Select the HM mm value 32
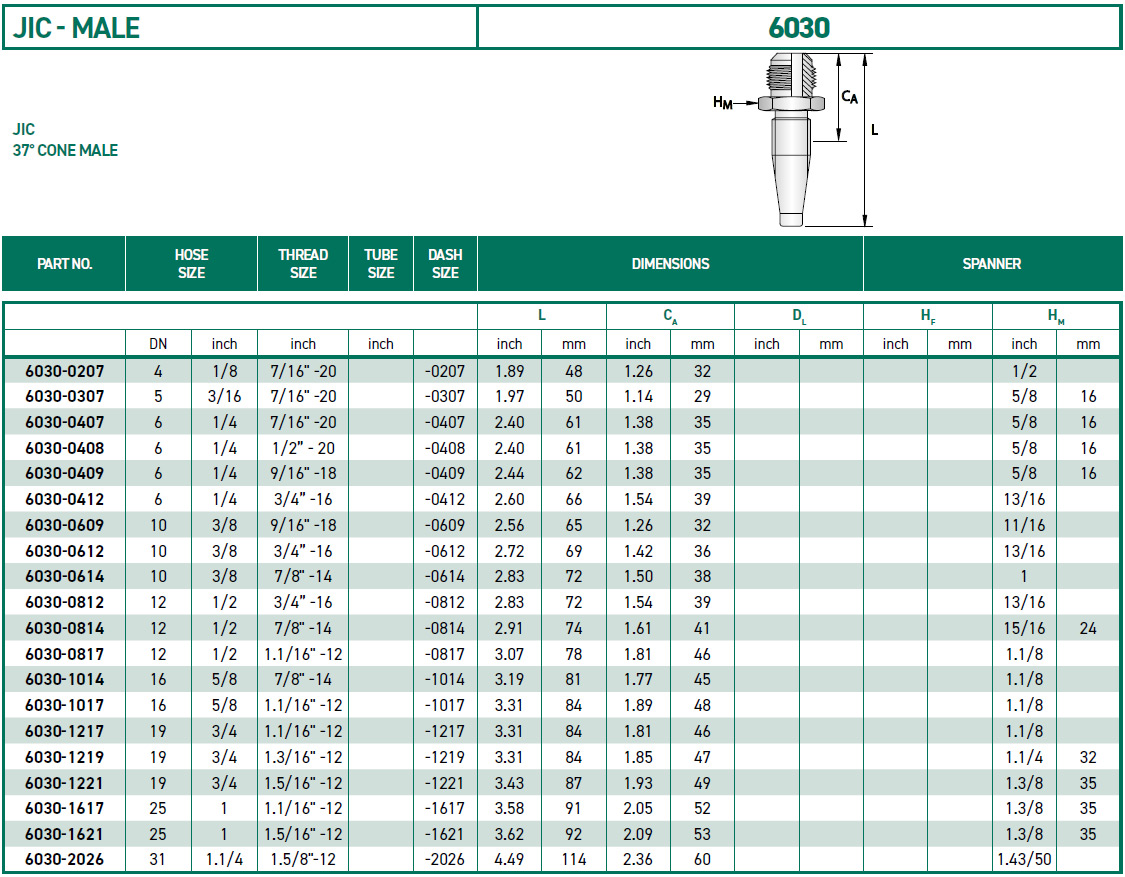Image resolution: width=1125 pixels, height=877 pixels. point(1088,756)
